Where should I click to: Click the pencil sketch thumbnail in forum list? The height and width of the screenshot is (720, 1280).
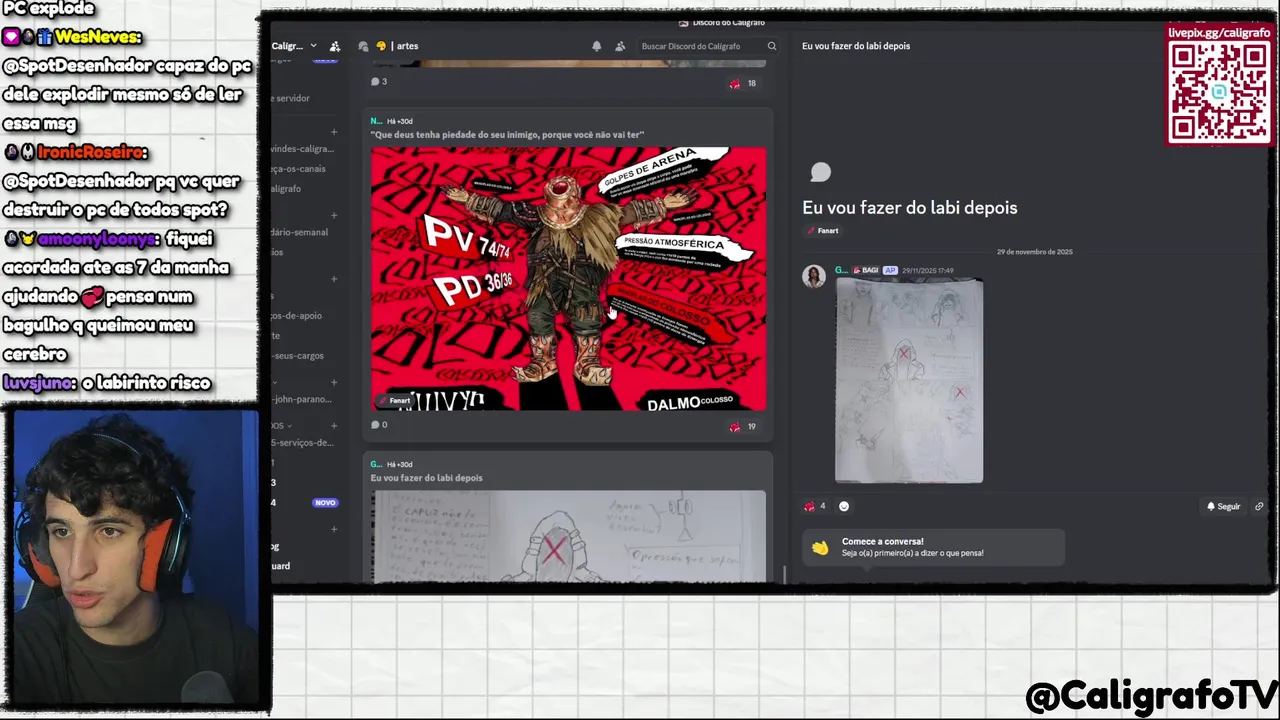click(x=568, y=536)
